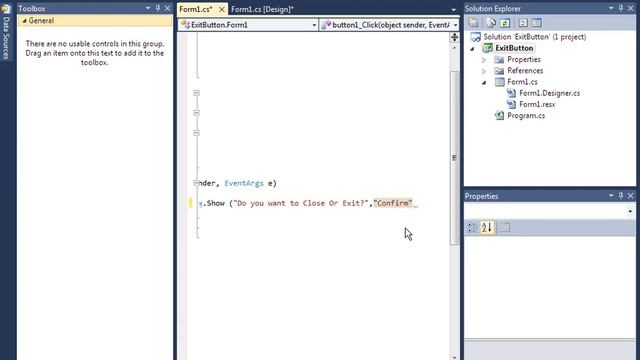640x360 pixels.
Task: Pin the Toolbox panel with auto-hide pin
Action: click(x=158, y=8)
